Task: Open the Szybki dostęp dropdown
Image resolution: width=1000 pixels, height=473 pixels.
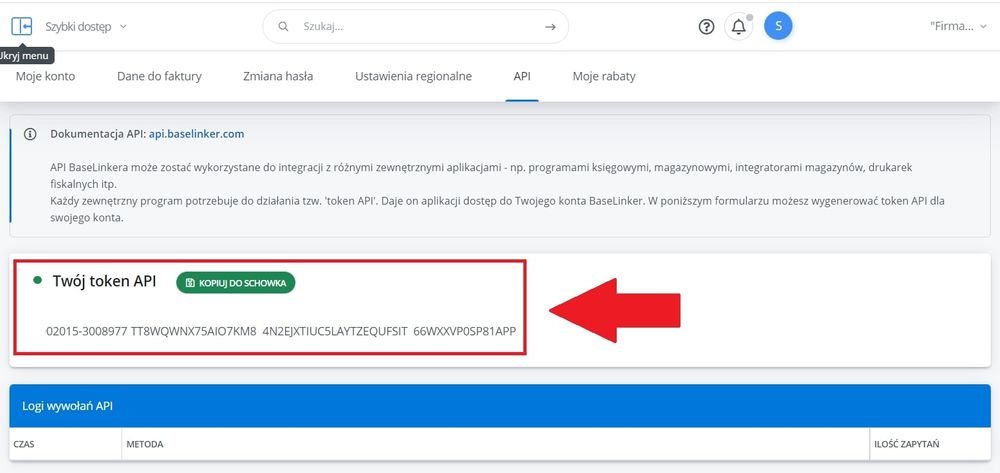Action: click(x=86, y=27)
